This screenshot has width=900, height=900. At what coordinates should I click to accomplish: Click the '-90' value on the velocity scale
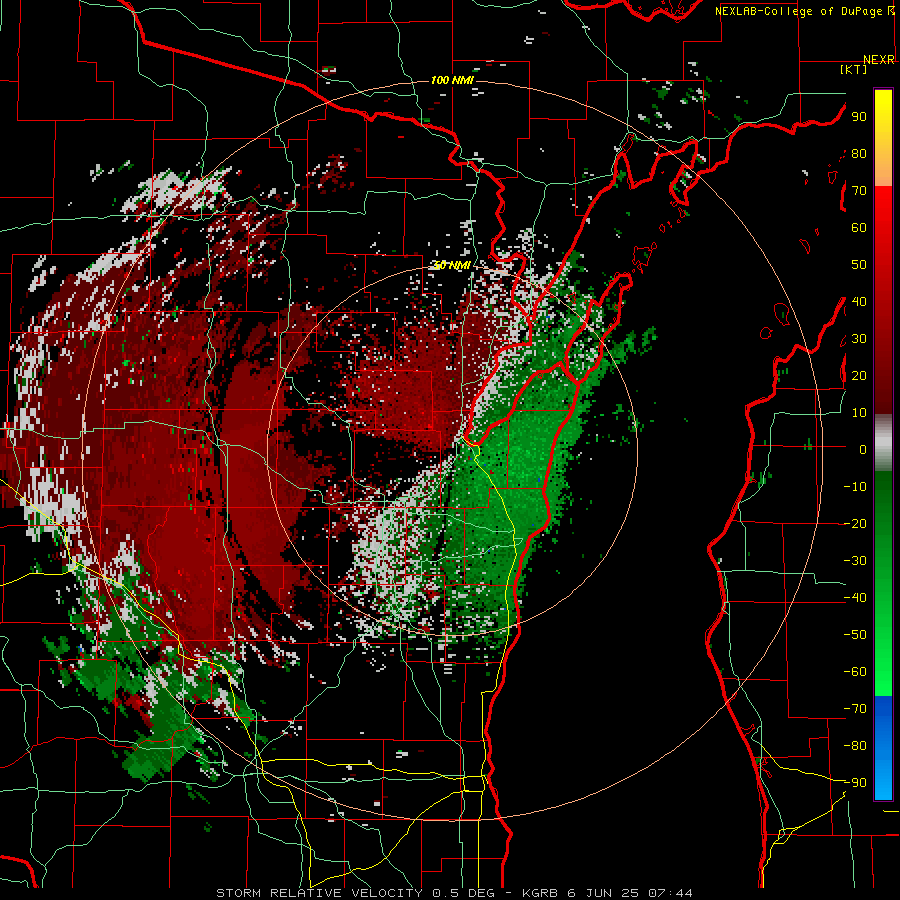click(x=855, y=783)
